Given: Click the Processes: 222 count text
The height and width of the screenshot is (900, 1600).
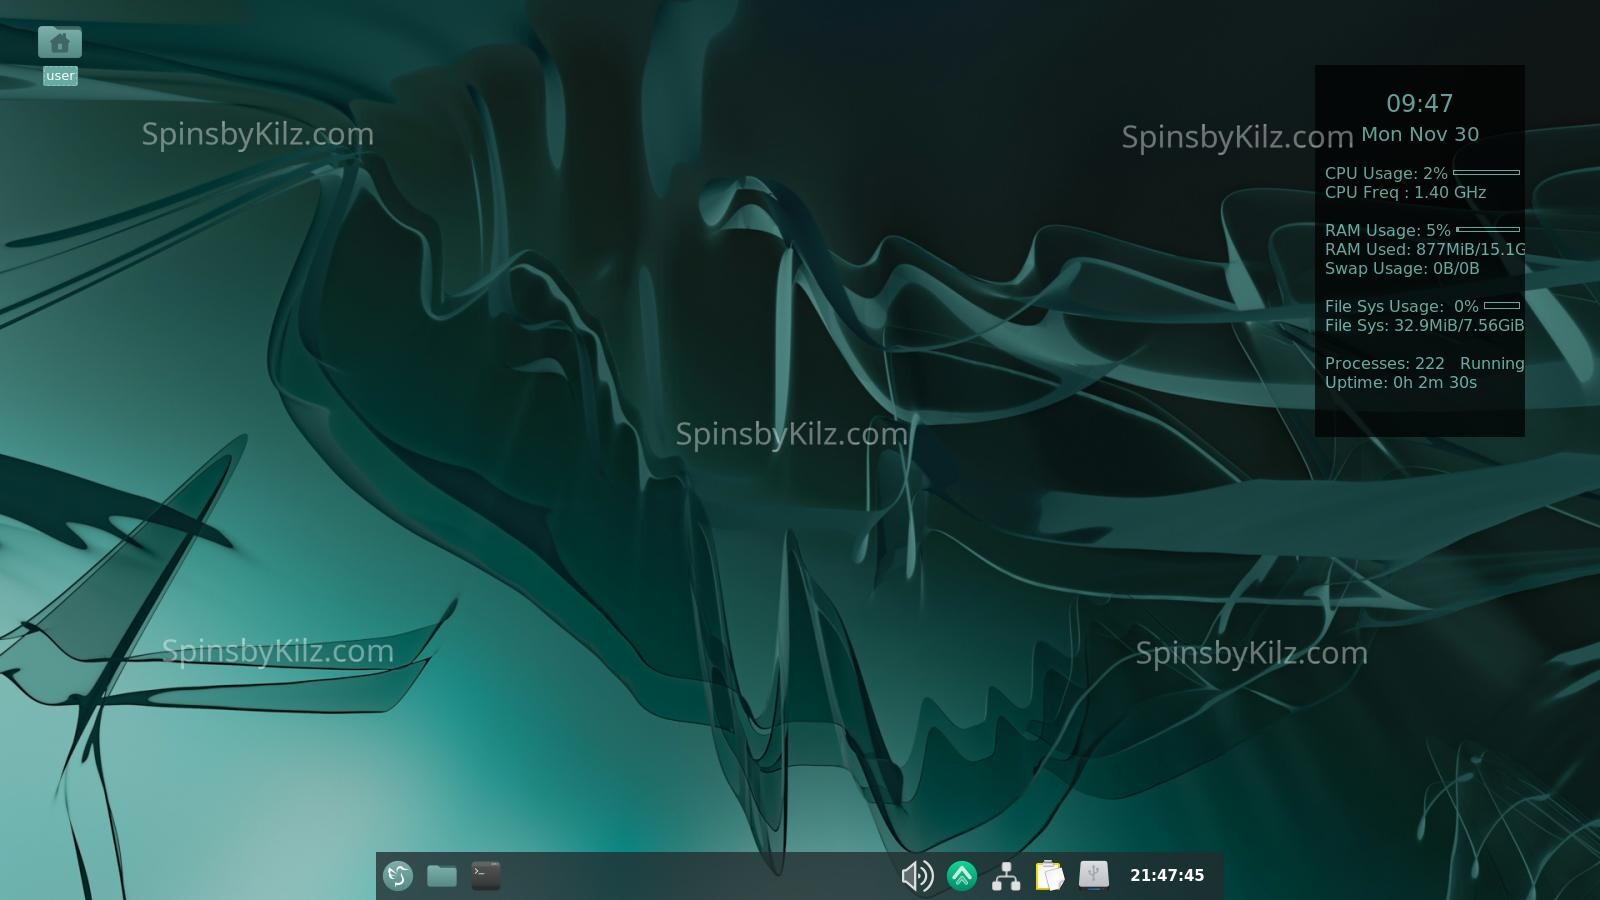Looking at the screenshot, I should tap(1384, 364).
